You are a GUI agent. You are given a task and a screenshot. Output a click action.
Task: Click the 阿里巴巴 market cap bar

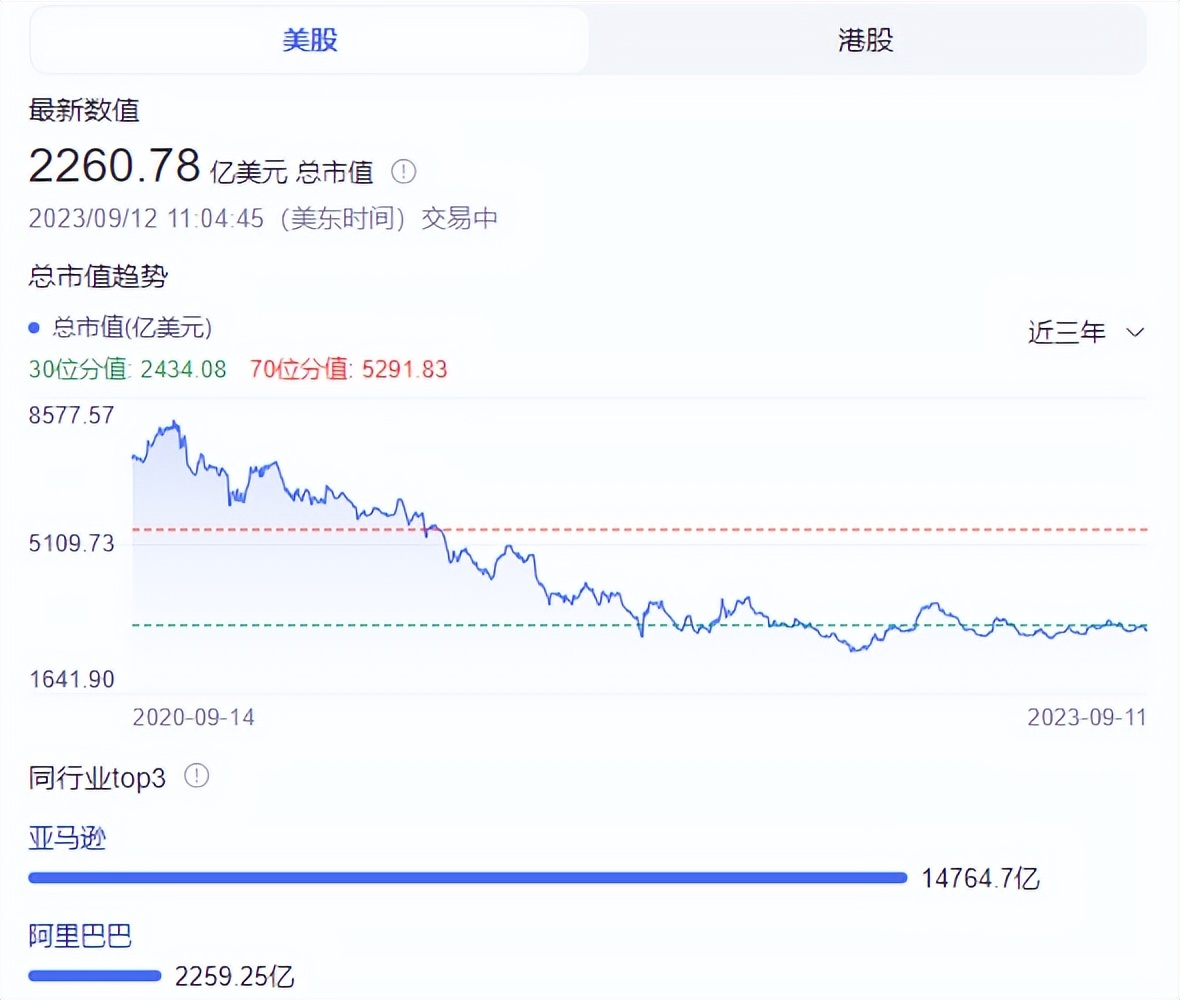click(95, 975)
